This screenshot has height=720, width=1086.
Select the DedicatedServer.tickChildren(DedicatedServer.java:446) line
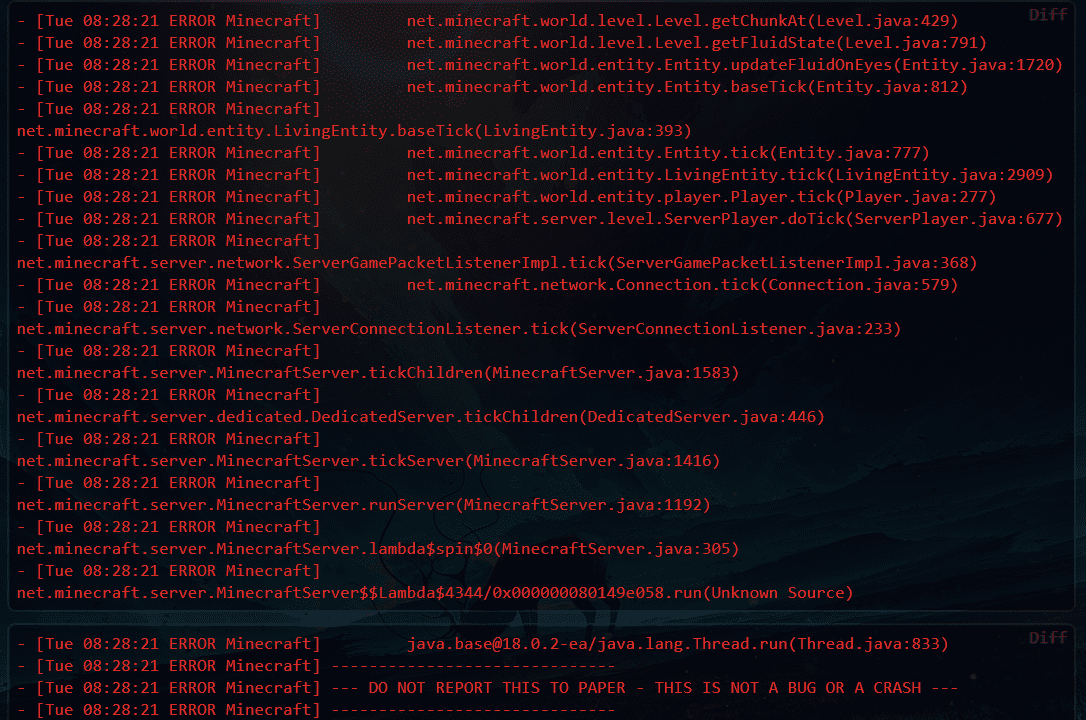tap(420, 417)
